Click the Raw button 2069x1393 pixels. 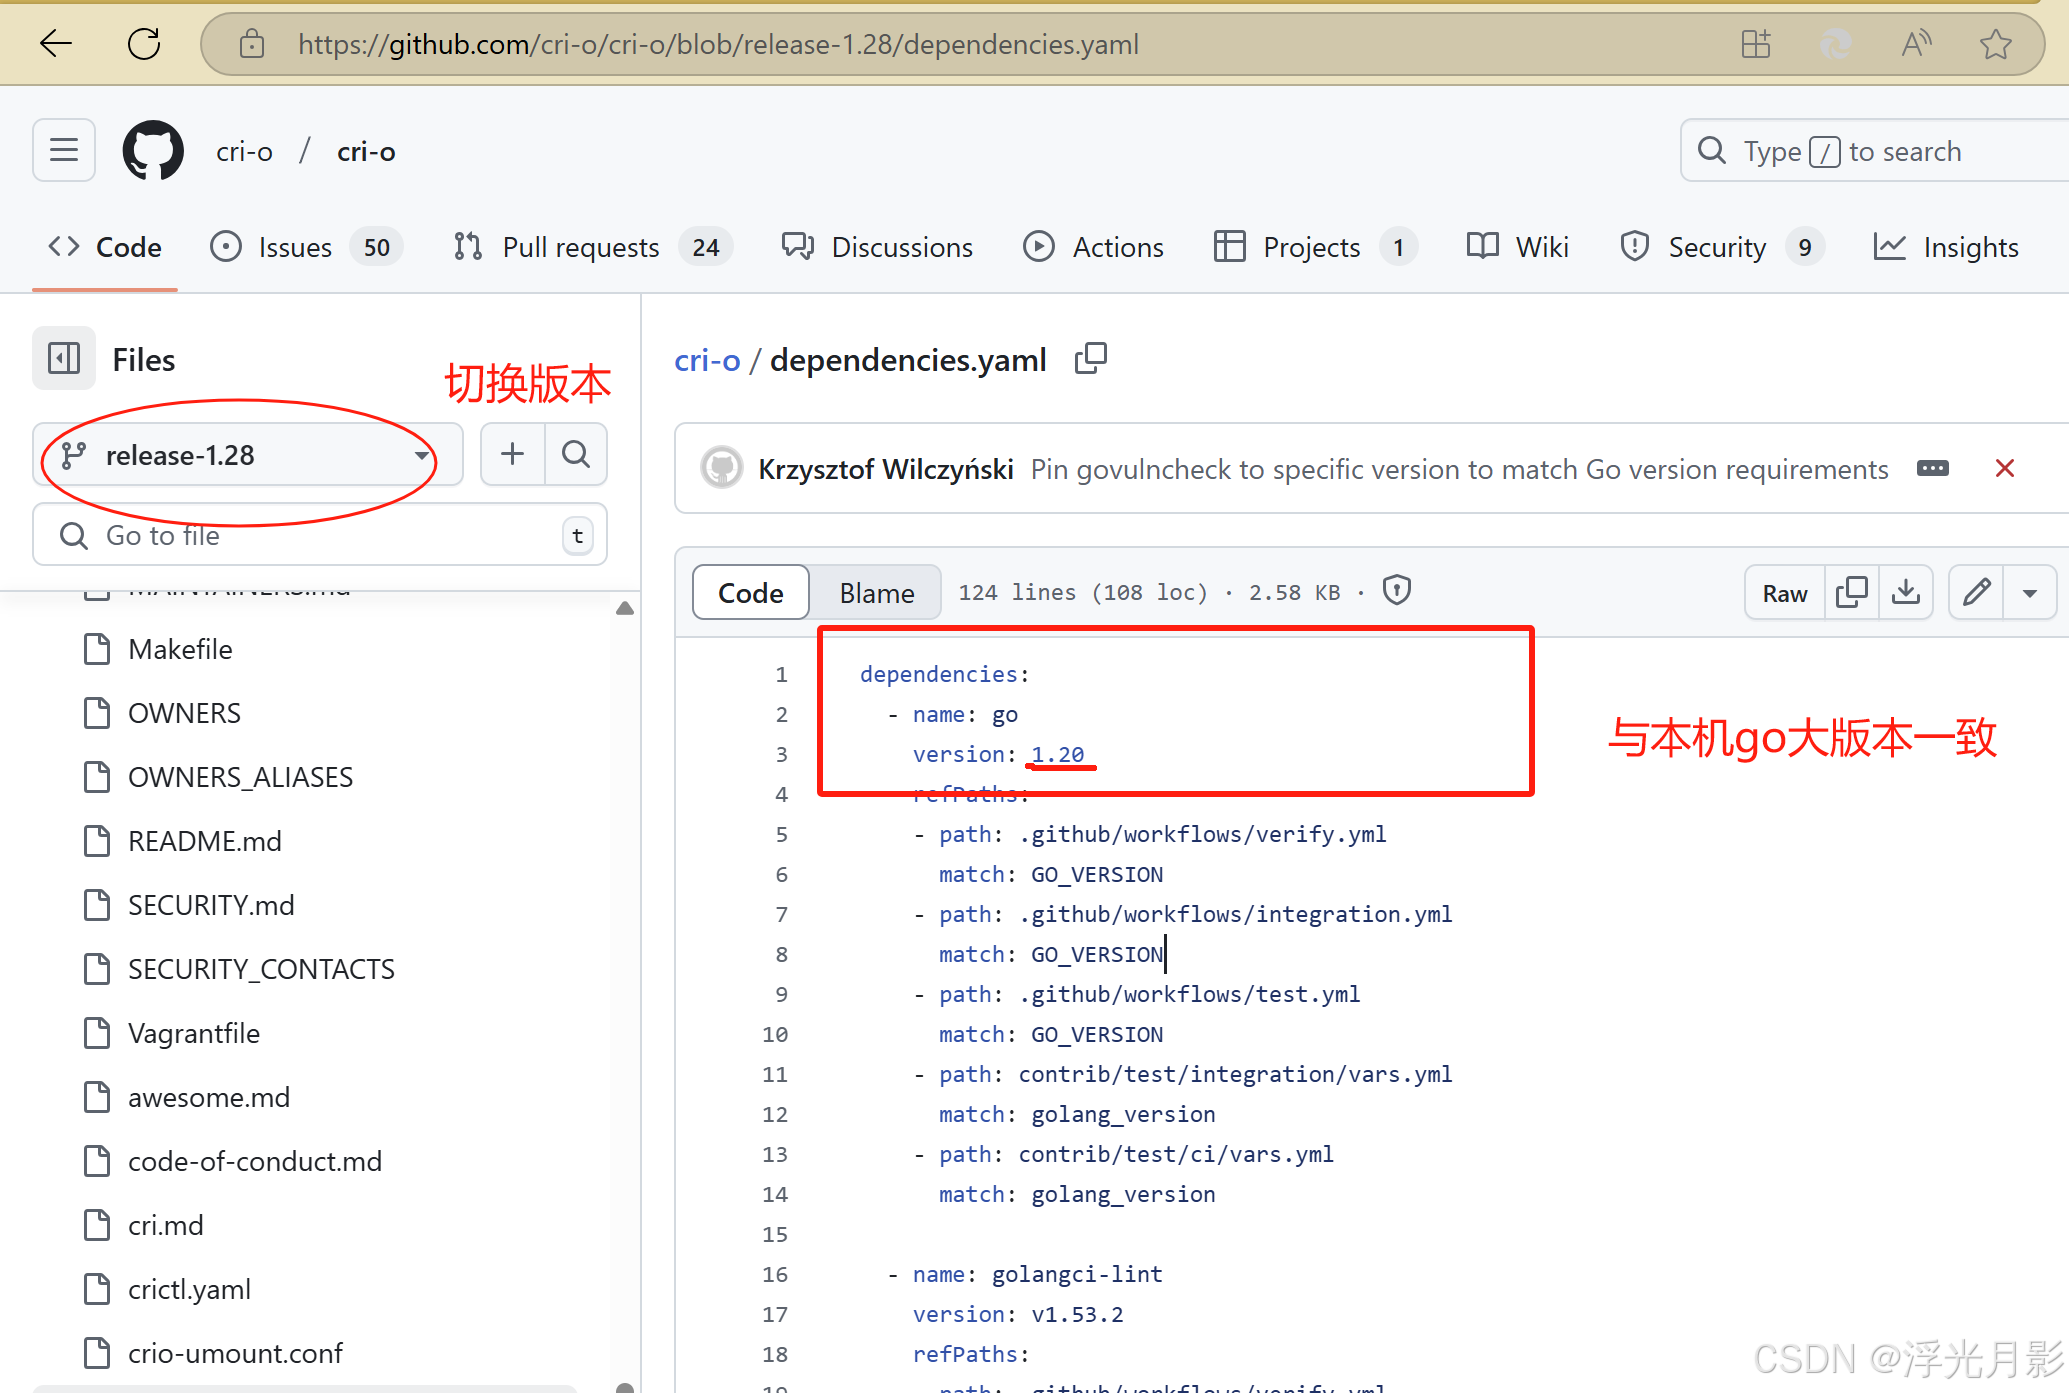pyautogui.click(x=1784, y=593)
